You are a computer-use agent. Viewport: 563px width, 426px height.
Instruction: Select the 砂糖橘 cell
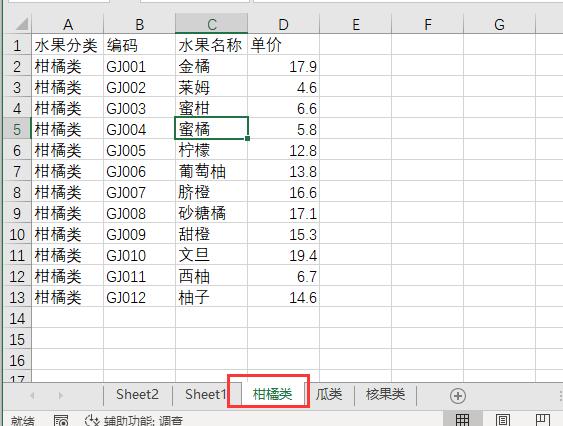211,213
